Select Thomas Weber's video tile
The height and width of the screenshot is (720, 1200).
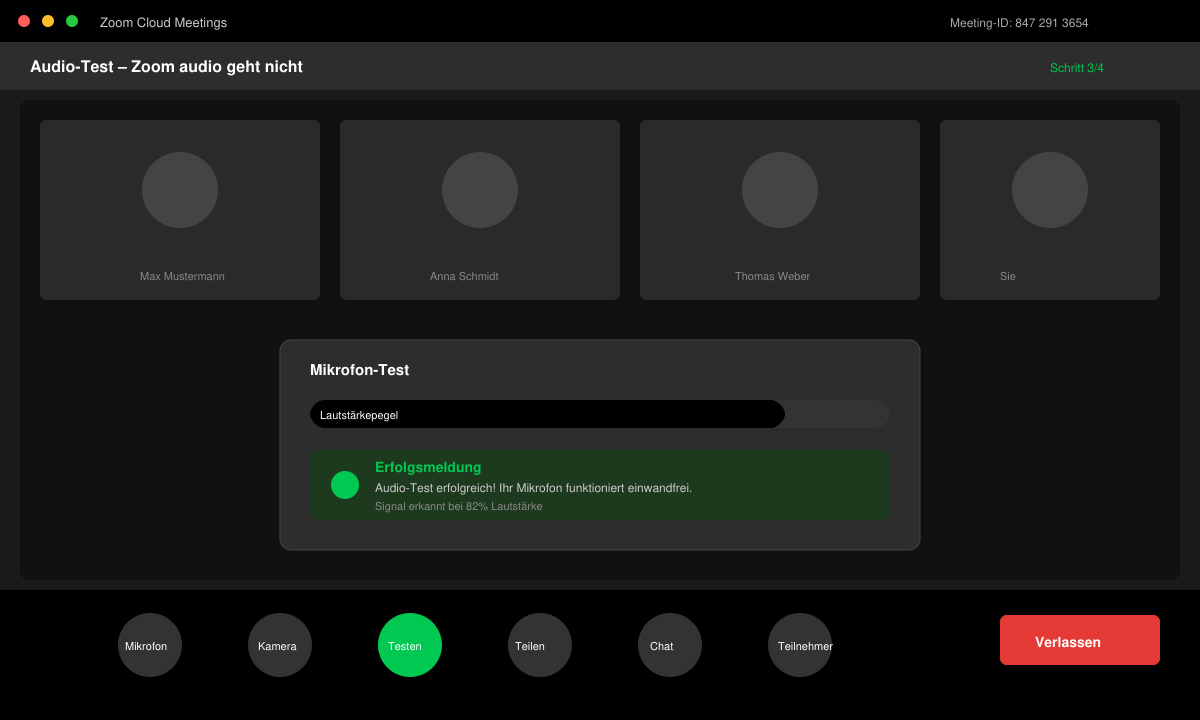point(780,210)
